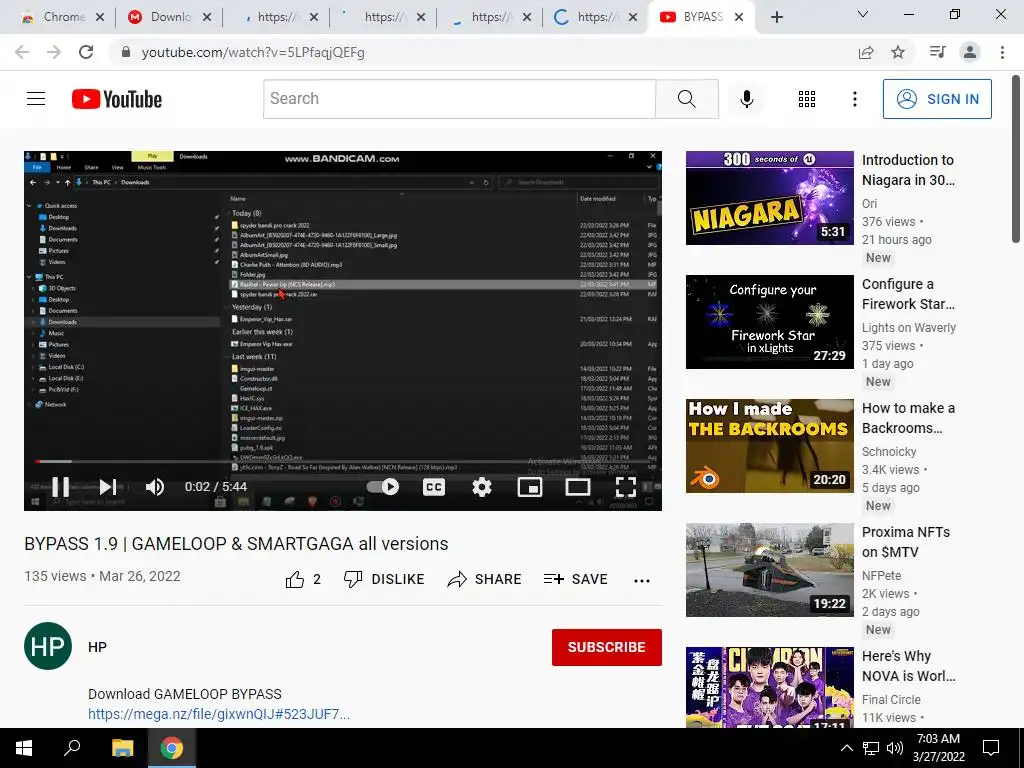Seek using the video progress bar
Viewport: 1024px width, 768px height.
point(343,462)
